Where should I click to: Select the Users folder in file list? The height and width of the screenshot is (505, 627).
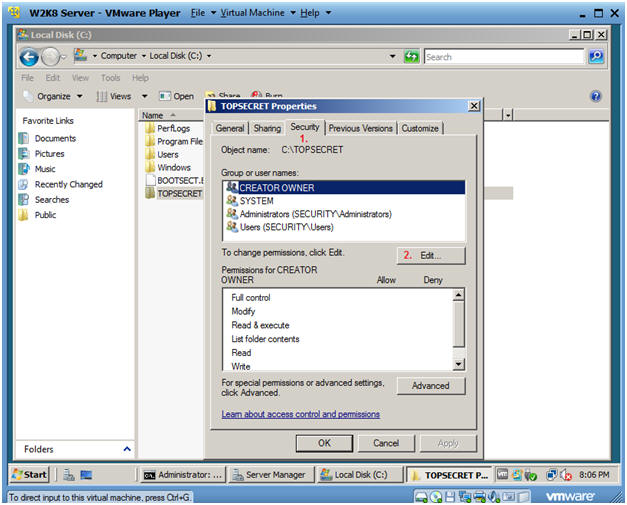(168, 154)
